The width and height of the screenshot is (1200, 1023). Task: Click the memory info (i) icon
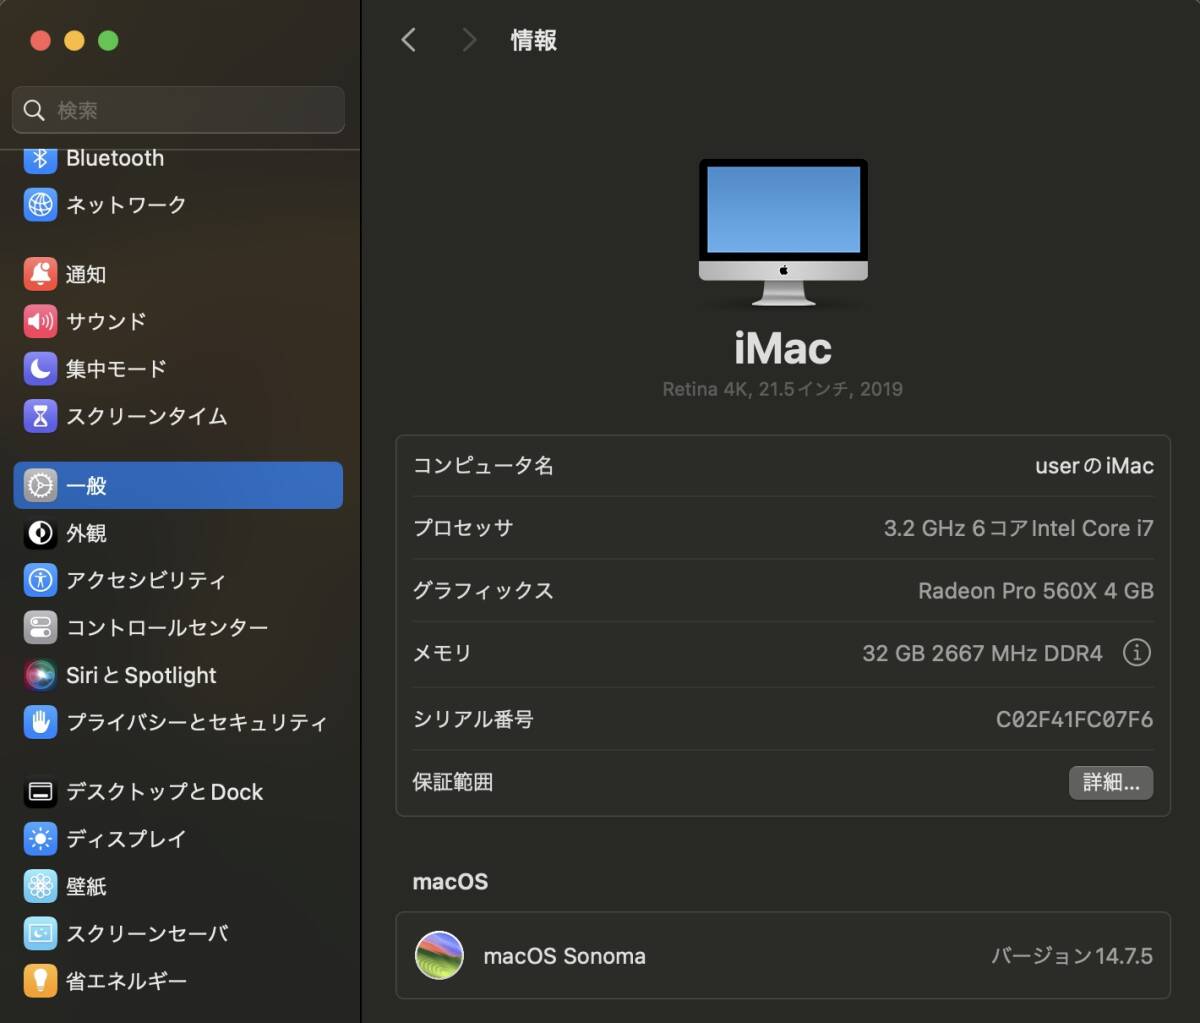(x=1137, y=653)
